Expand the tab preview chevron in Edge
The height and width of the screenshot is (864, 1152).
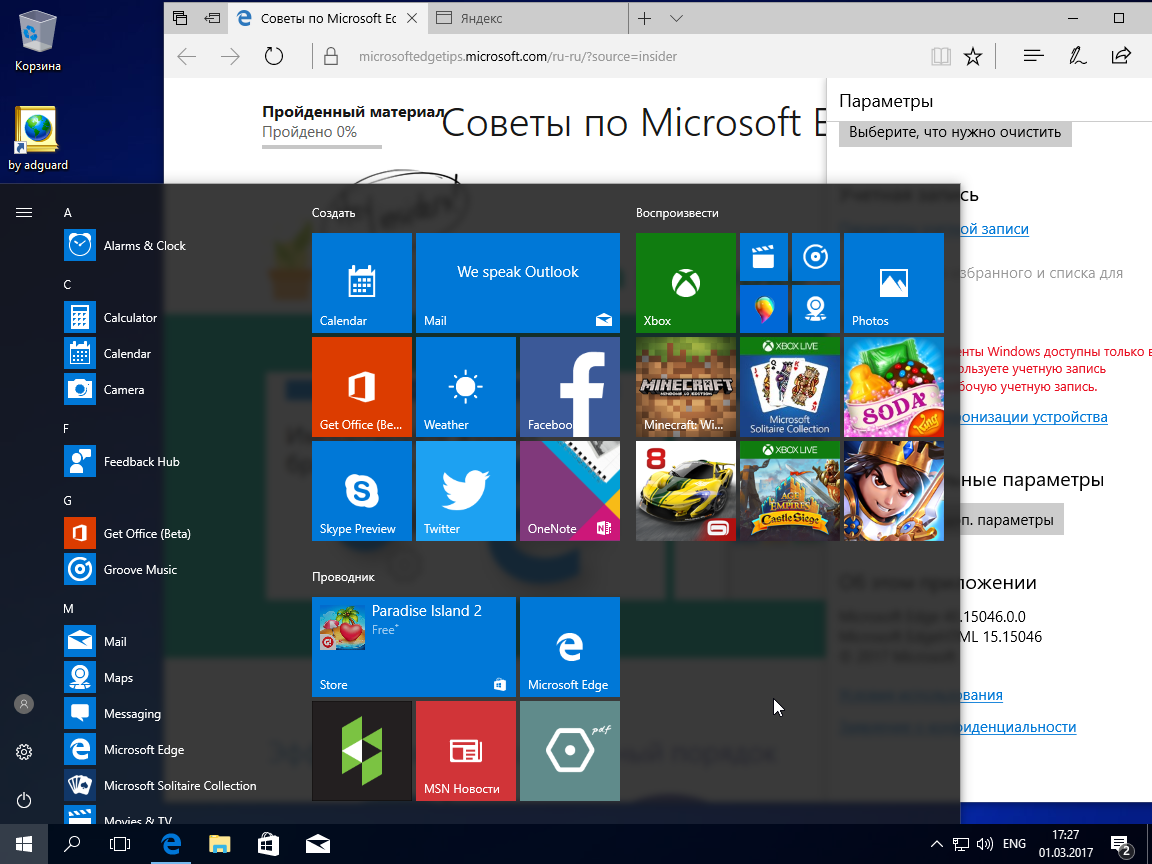point(677,18)
